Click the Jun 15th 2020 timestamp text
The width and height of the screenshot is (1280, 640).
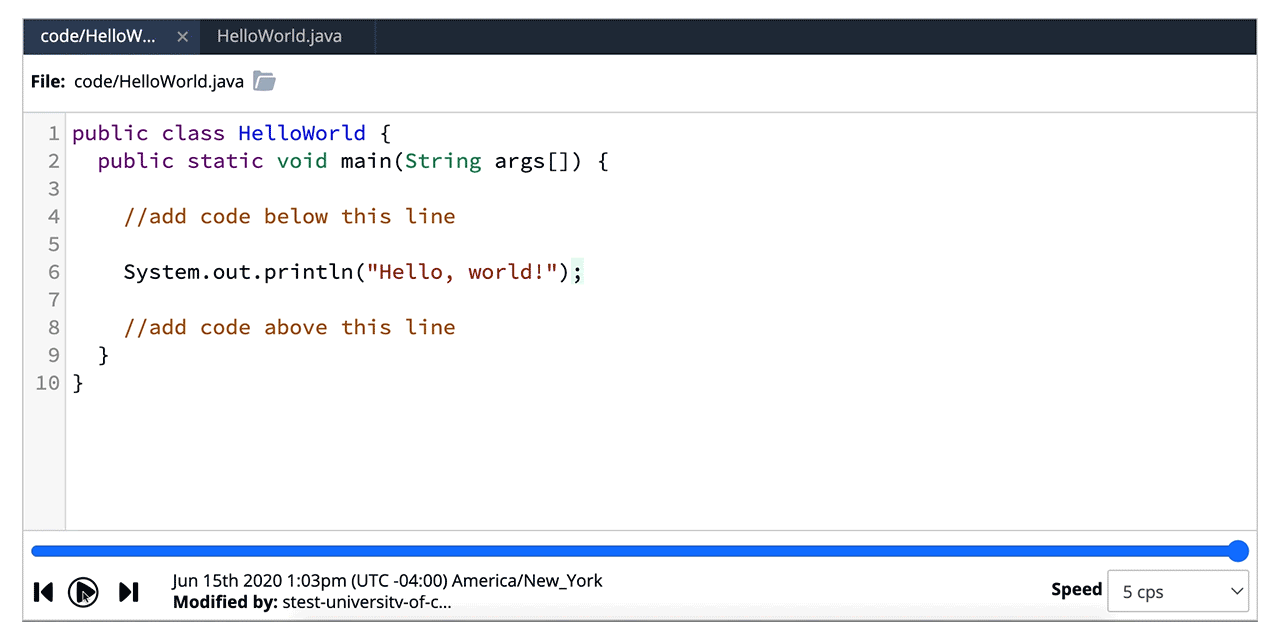(x=385, y=580)
